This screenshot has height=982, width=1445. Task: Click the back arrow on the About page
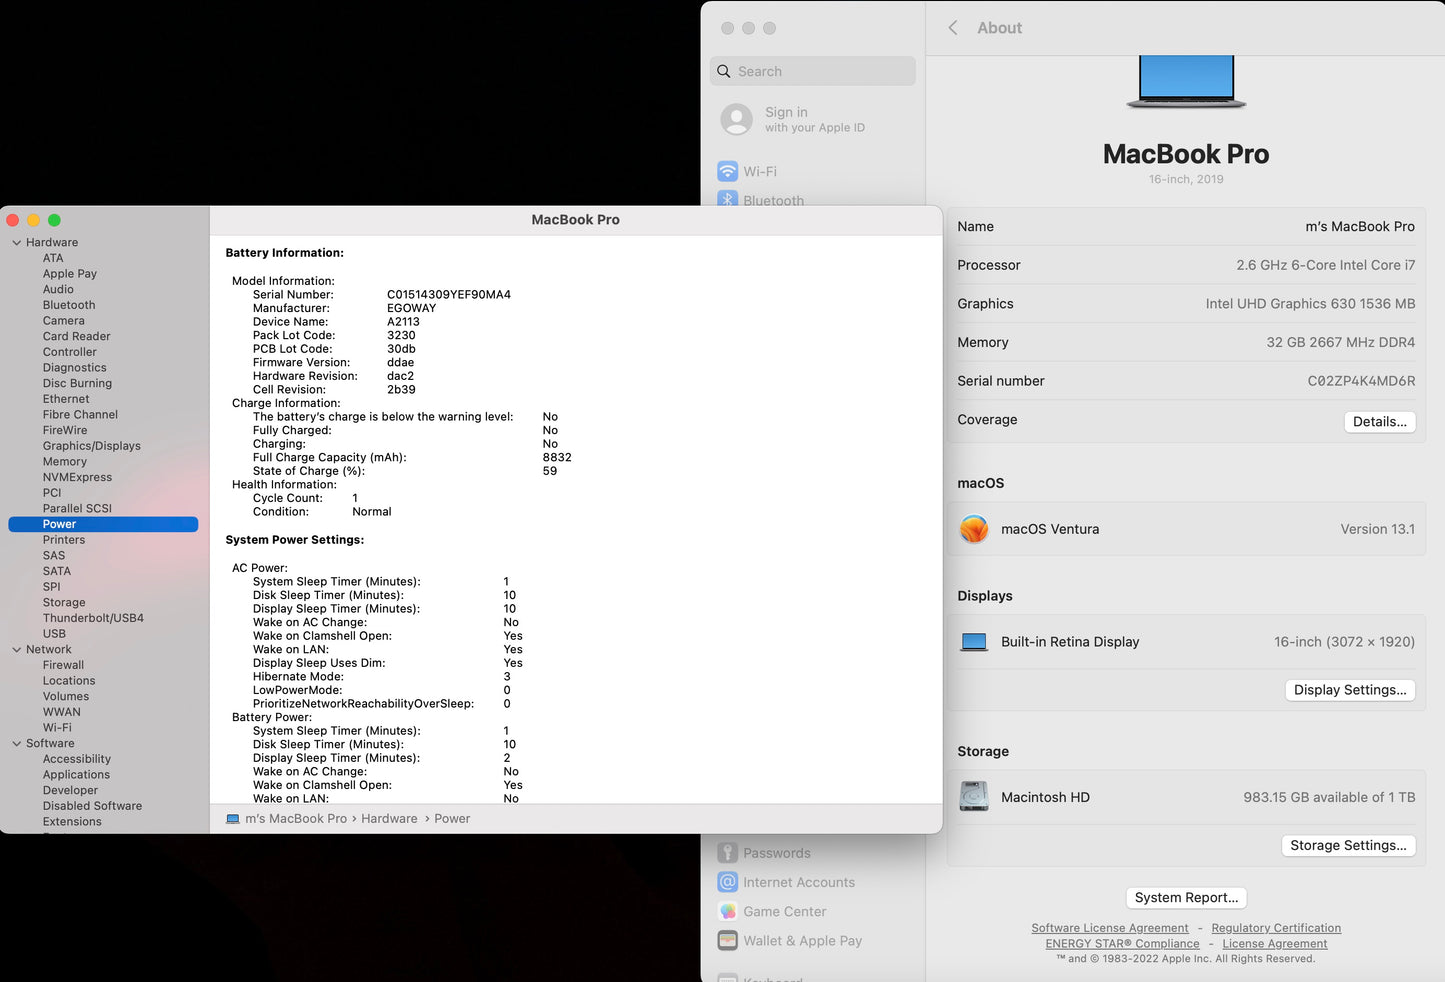point(951,28)
